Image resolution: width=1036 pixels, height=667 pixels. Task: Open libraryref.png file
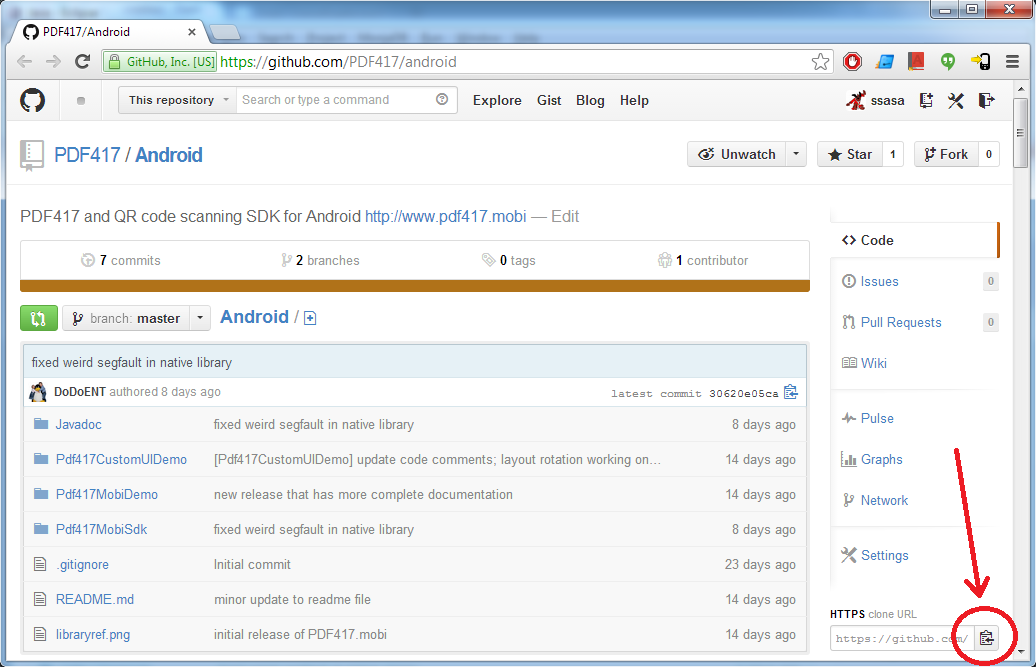pos(93,635)
